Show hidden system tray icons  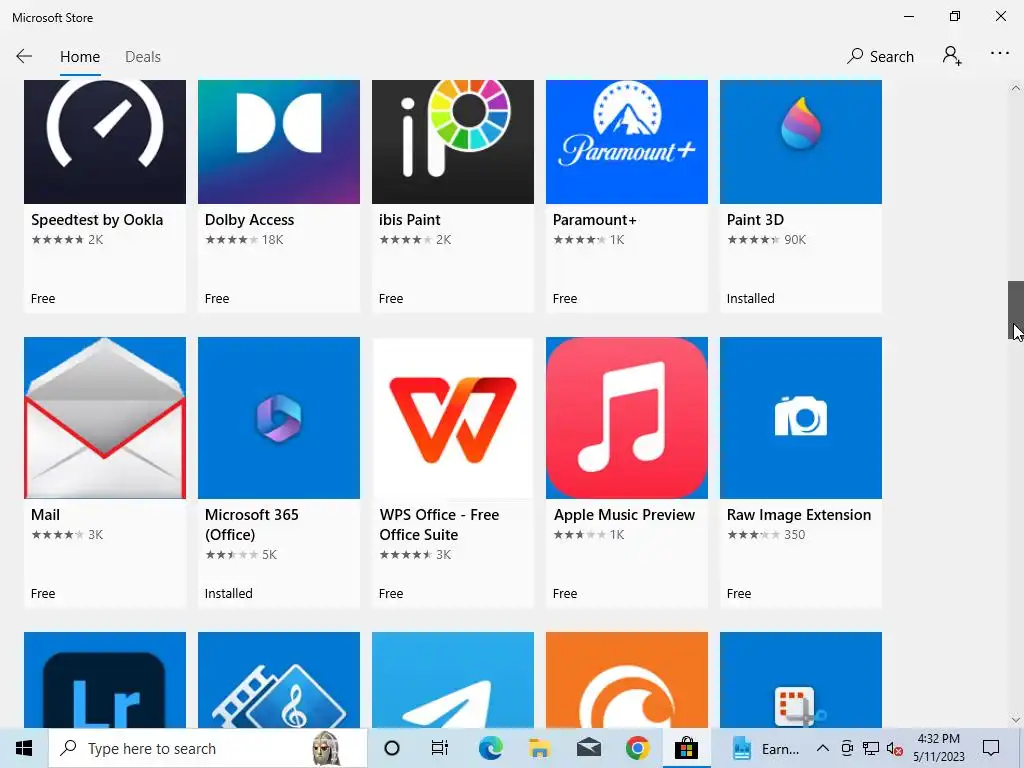(x=823, y=748)
